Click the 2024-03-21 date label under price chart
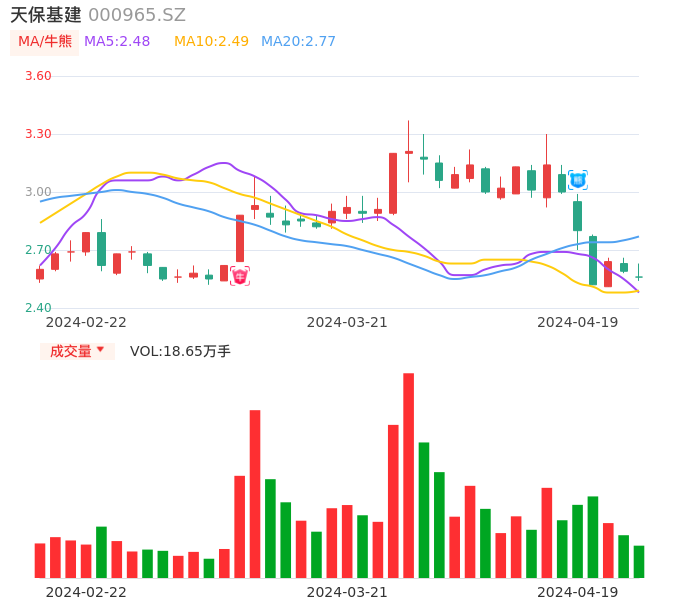The width and height of the screenshot is (686, 606). (x=347, y=322)
